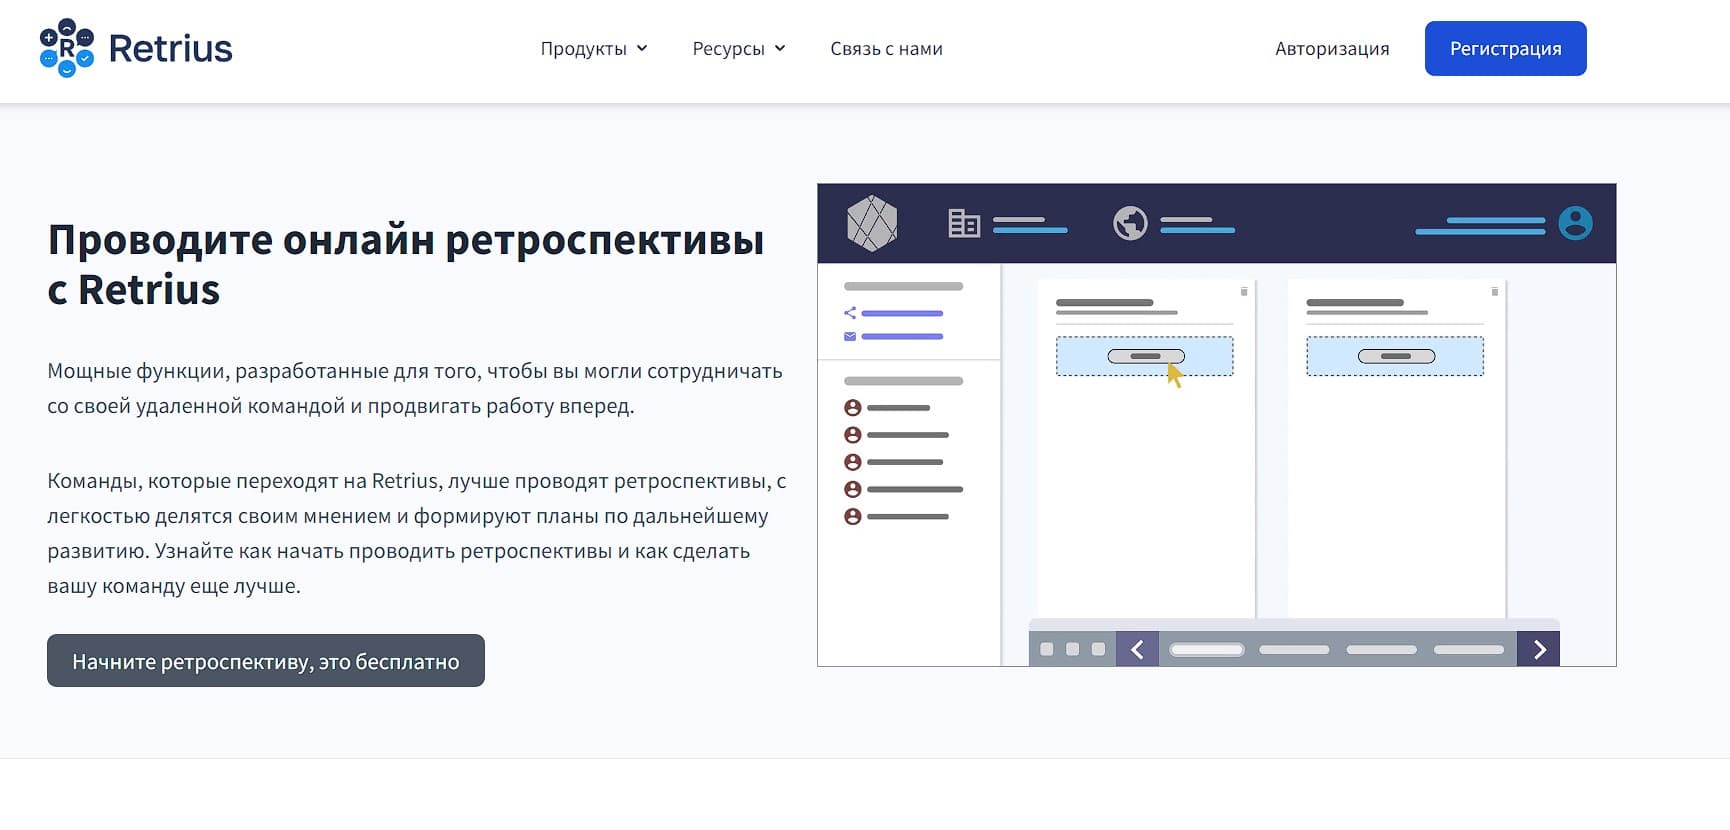Click the share icon in illustration sidebar
Screen dimensions: 1730x830
pyautogui.click(x=850, y=313)
